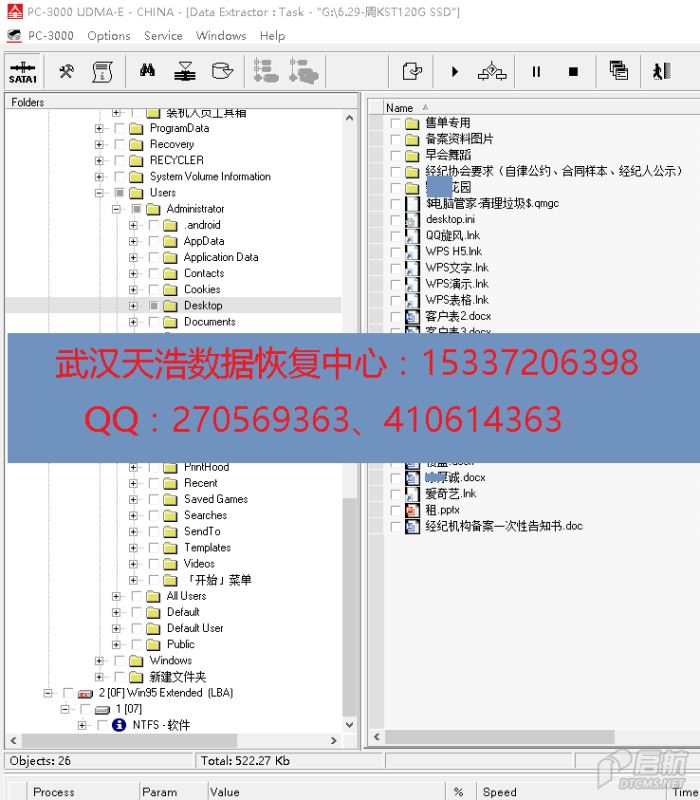
Task: Click the exit door icon in toolbar
Action: [661, 72]
